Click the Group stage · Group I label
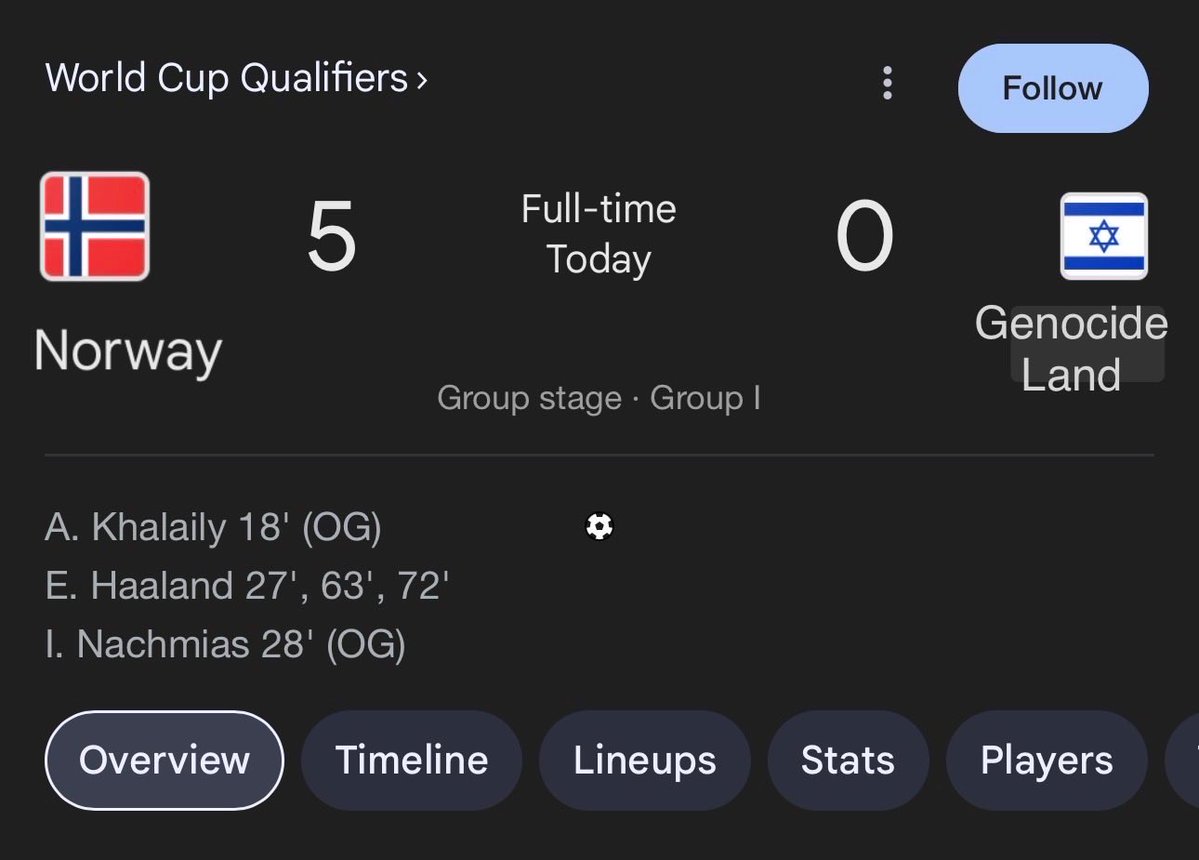The height and width of the screenshot is (860, 1199). coord(599,398)
